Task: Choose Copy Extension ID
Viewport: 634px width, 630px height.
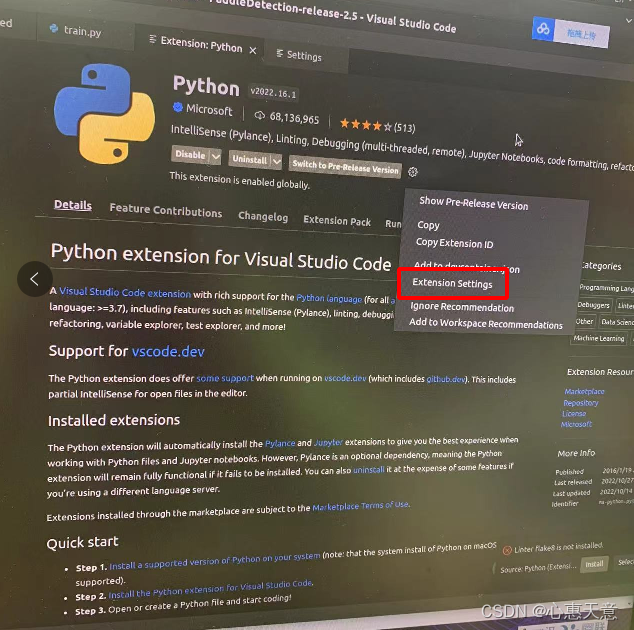Action: [454, 243]
